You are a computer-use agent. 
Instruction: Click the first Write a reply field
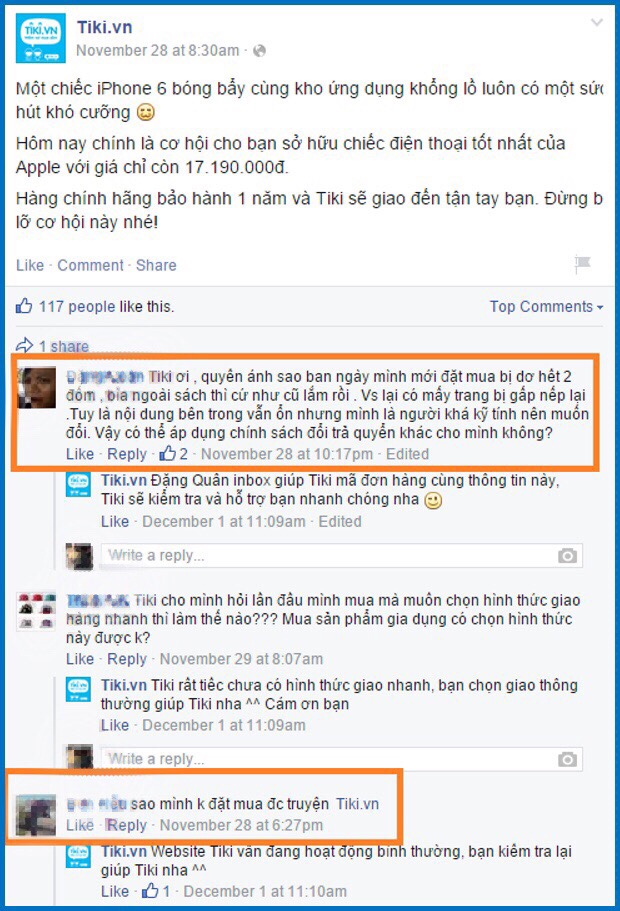coord(341,555)
